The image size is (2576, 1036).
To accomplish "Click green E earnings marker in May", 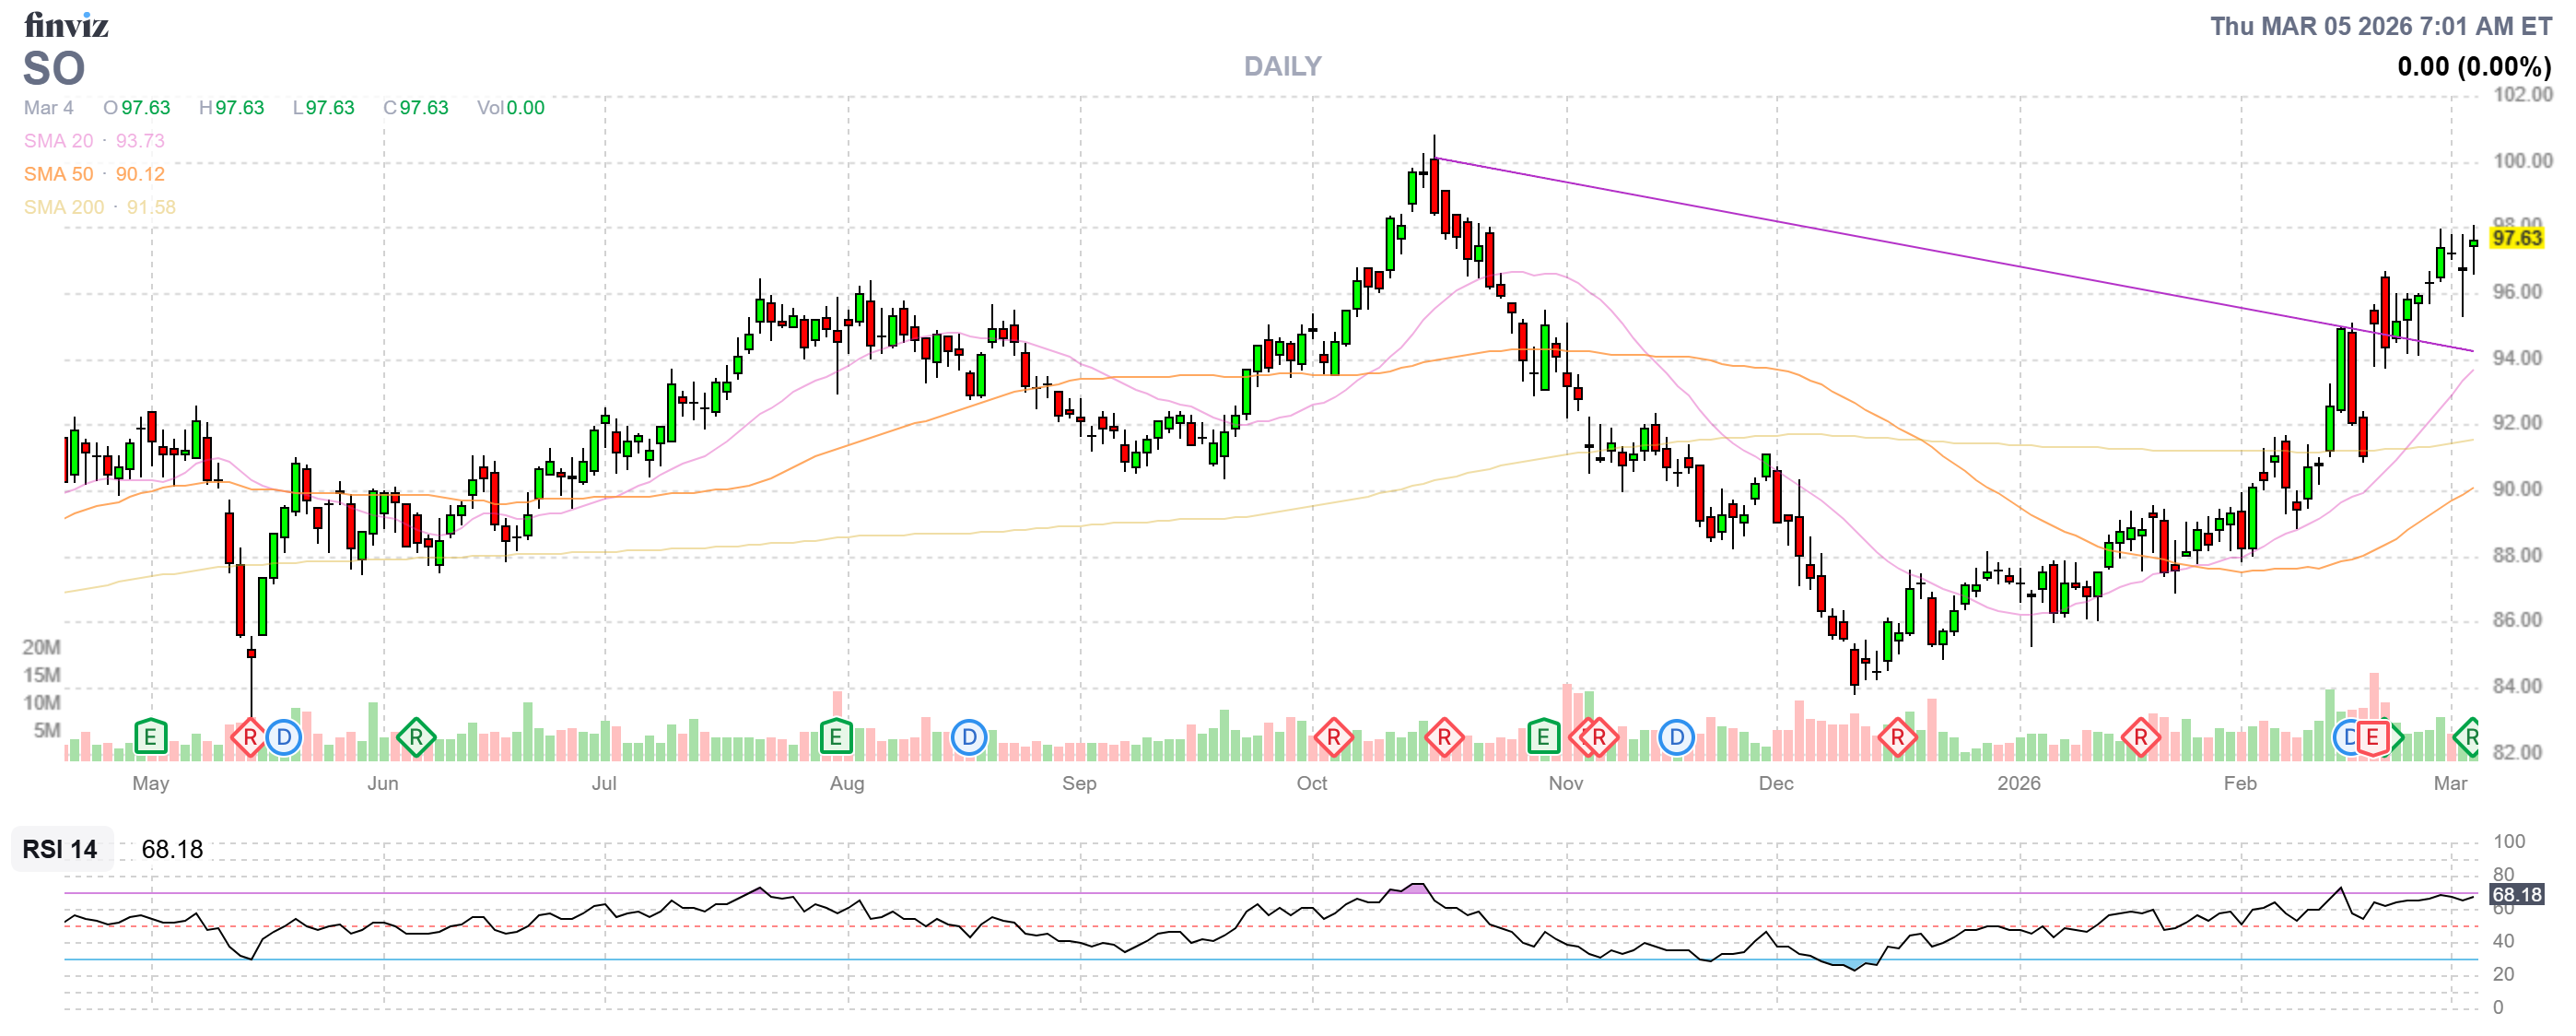I will [150, 738].
